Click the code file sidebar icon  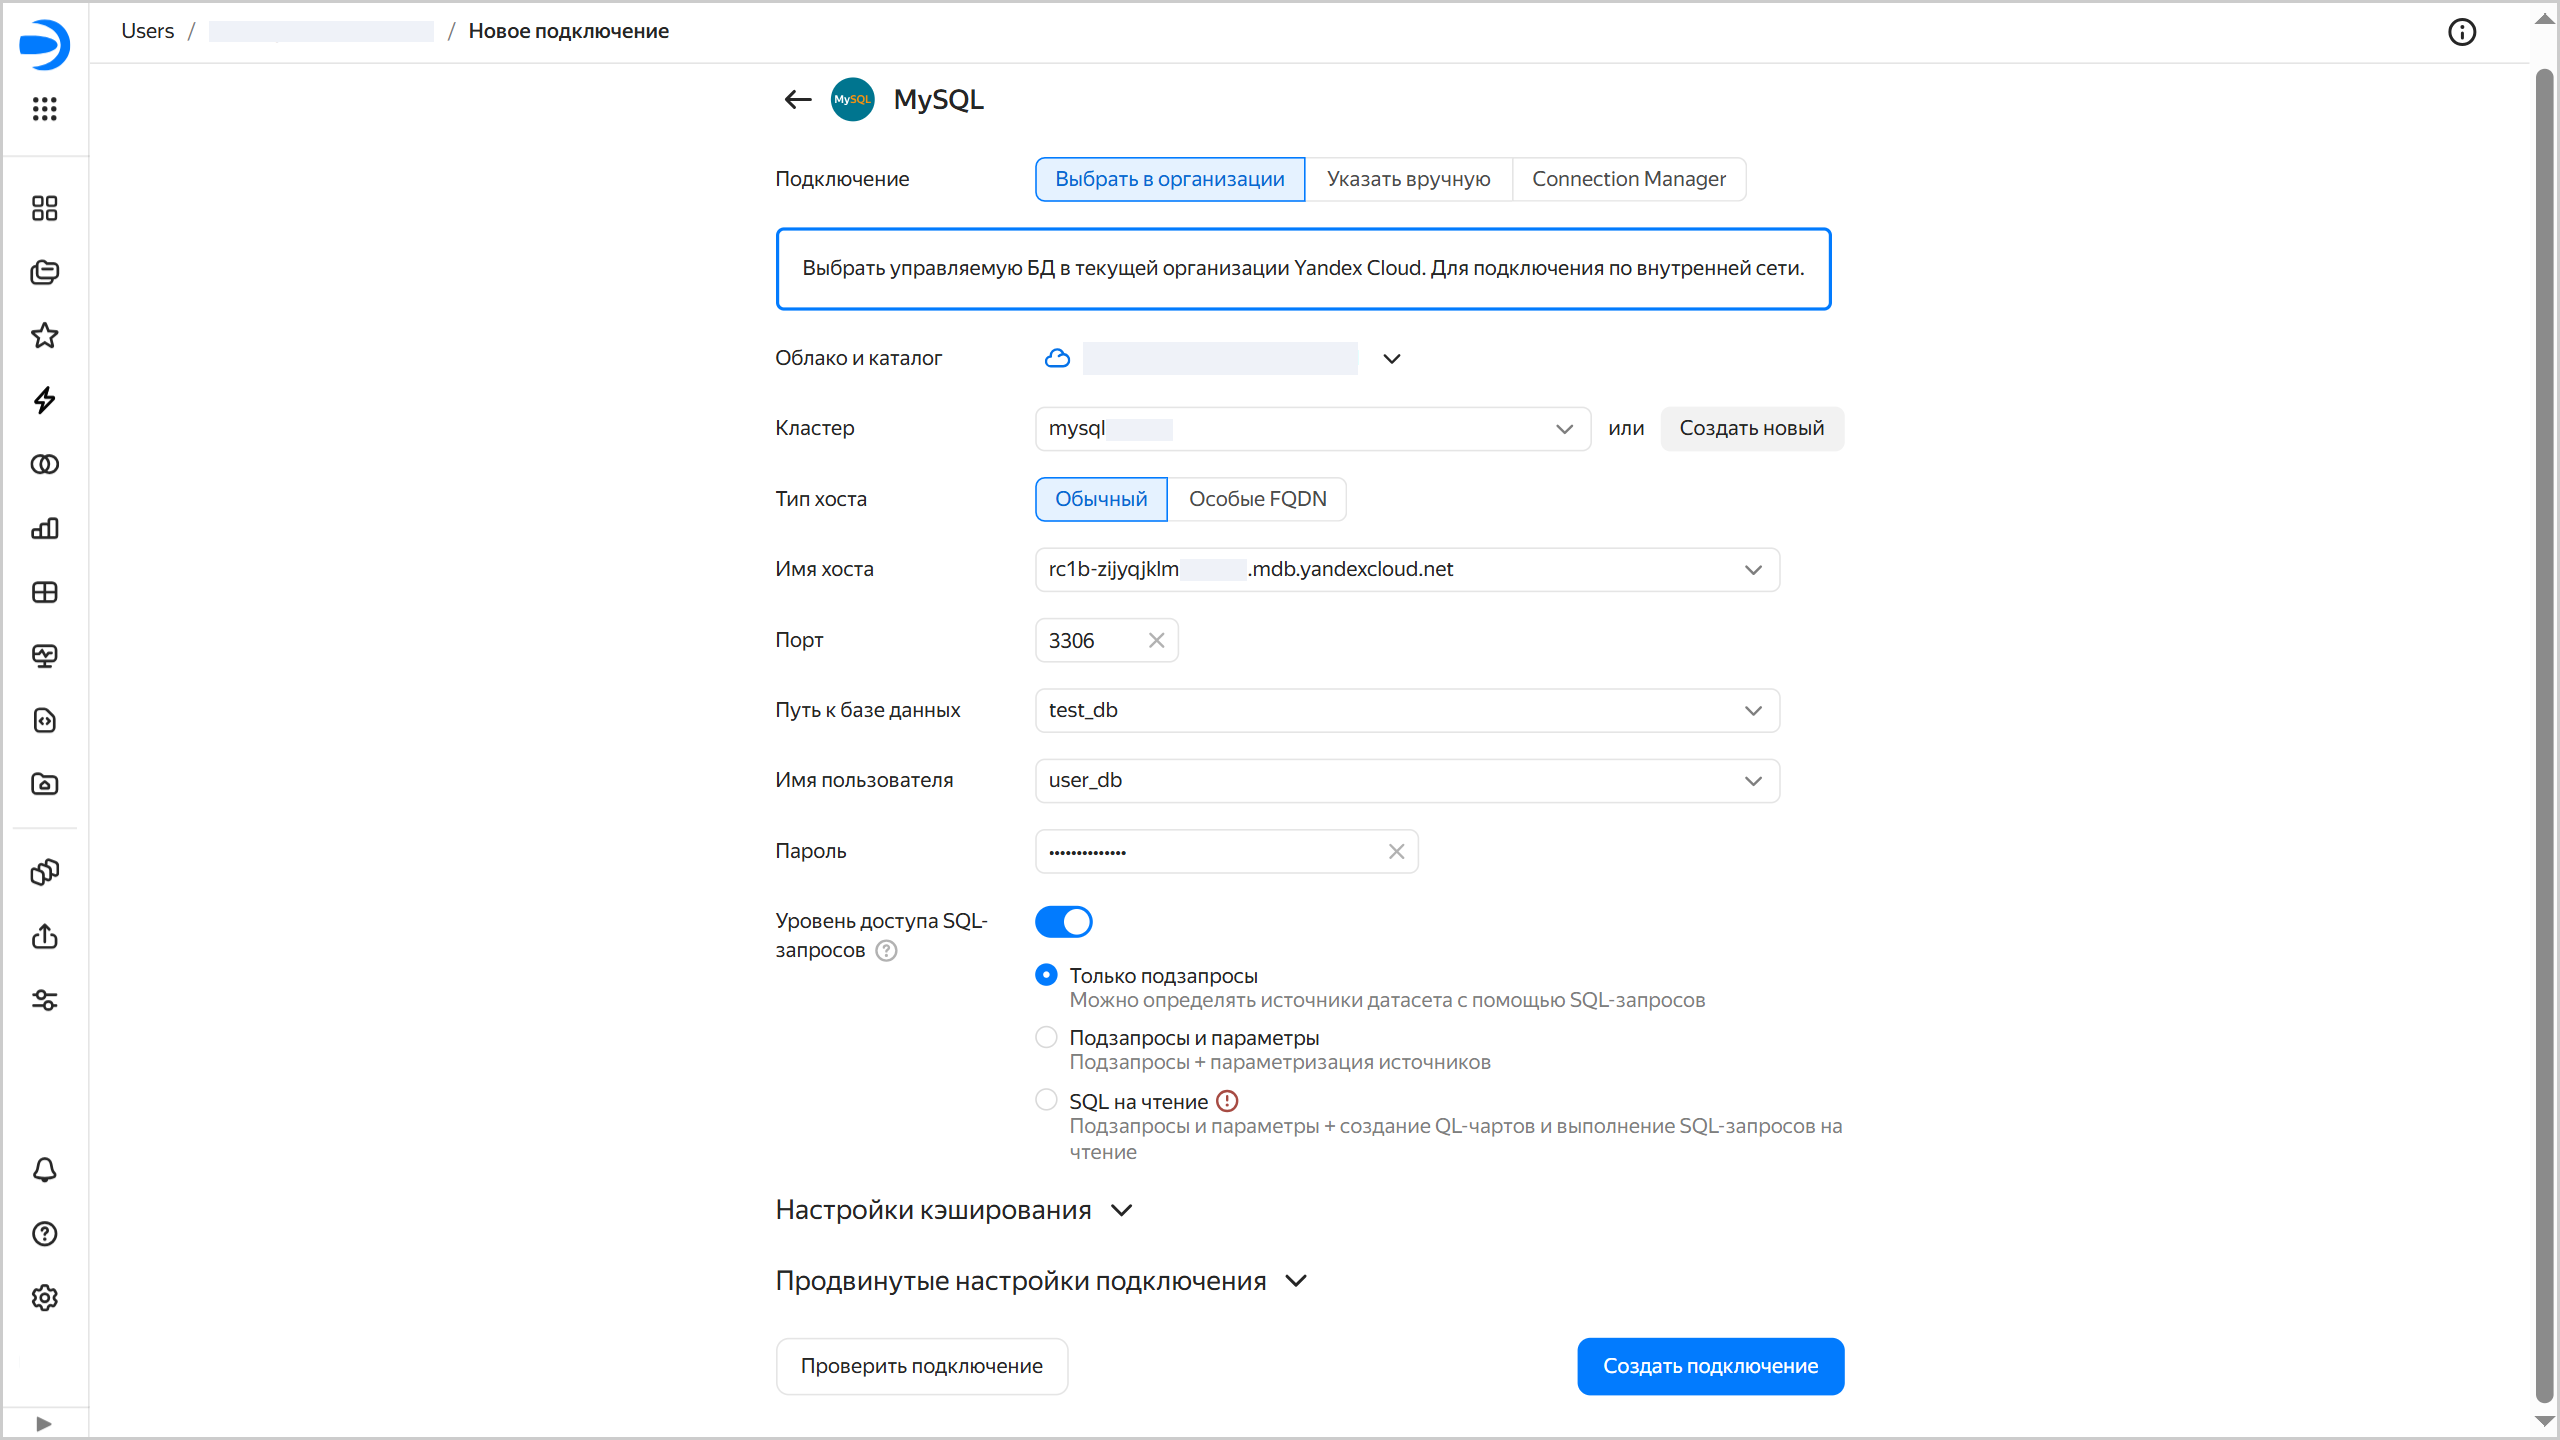click(44, 720)
